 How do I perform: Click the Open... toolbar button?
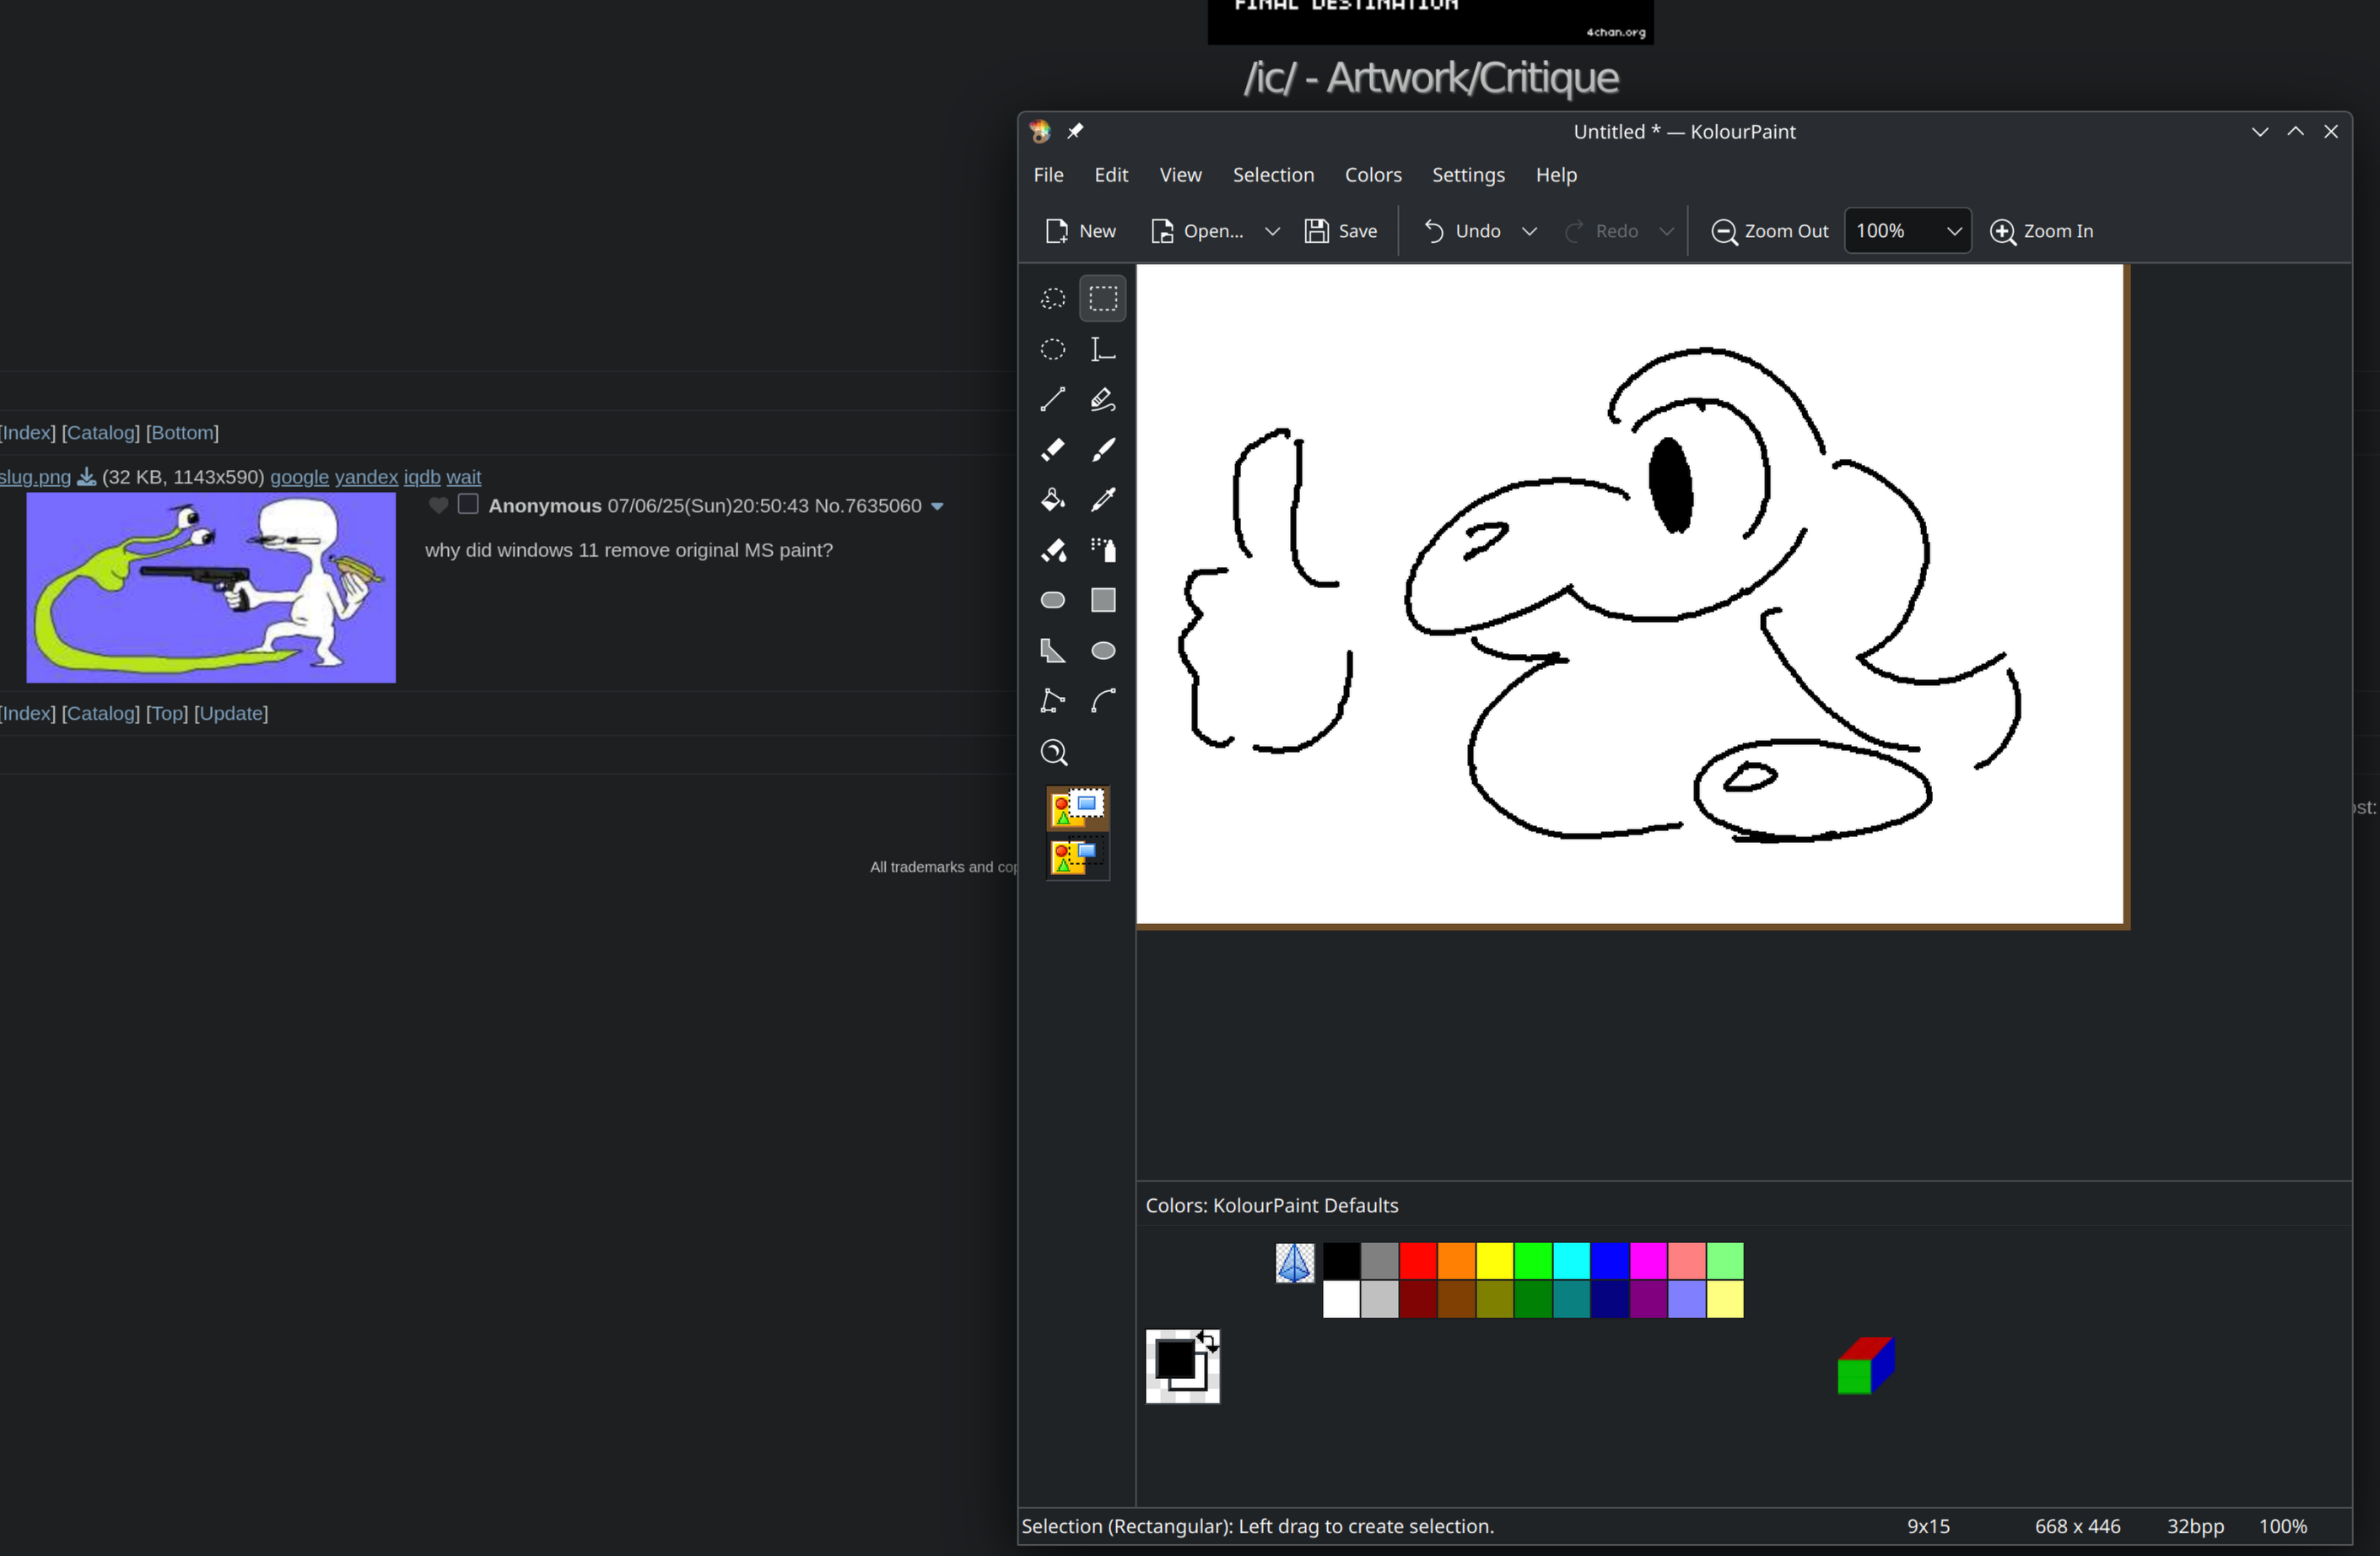click(1197, 231)
